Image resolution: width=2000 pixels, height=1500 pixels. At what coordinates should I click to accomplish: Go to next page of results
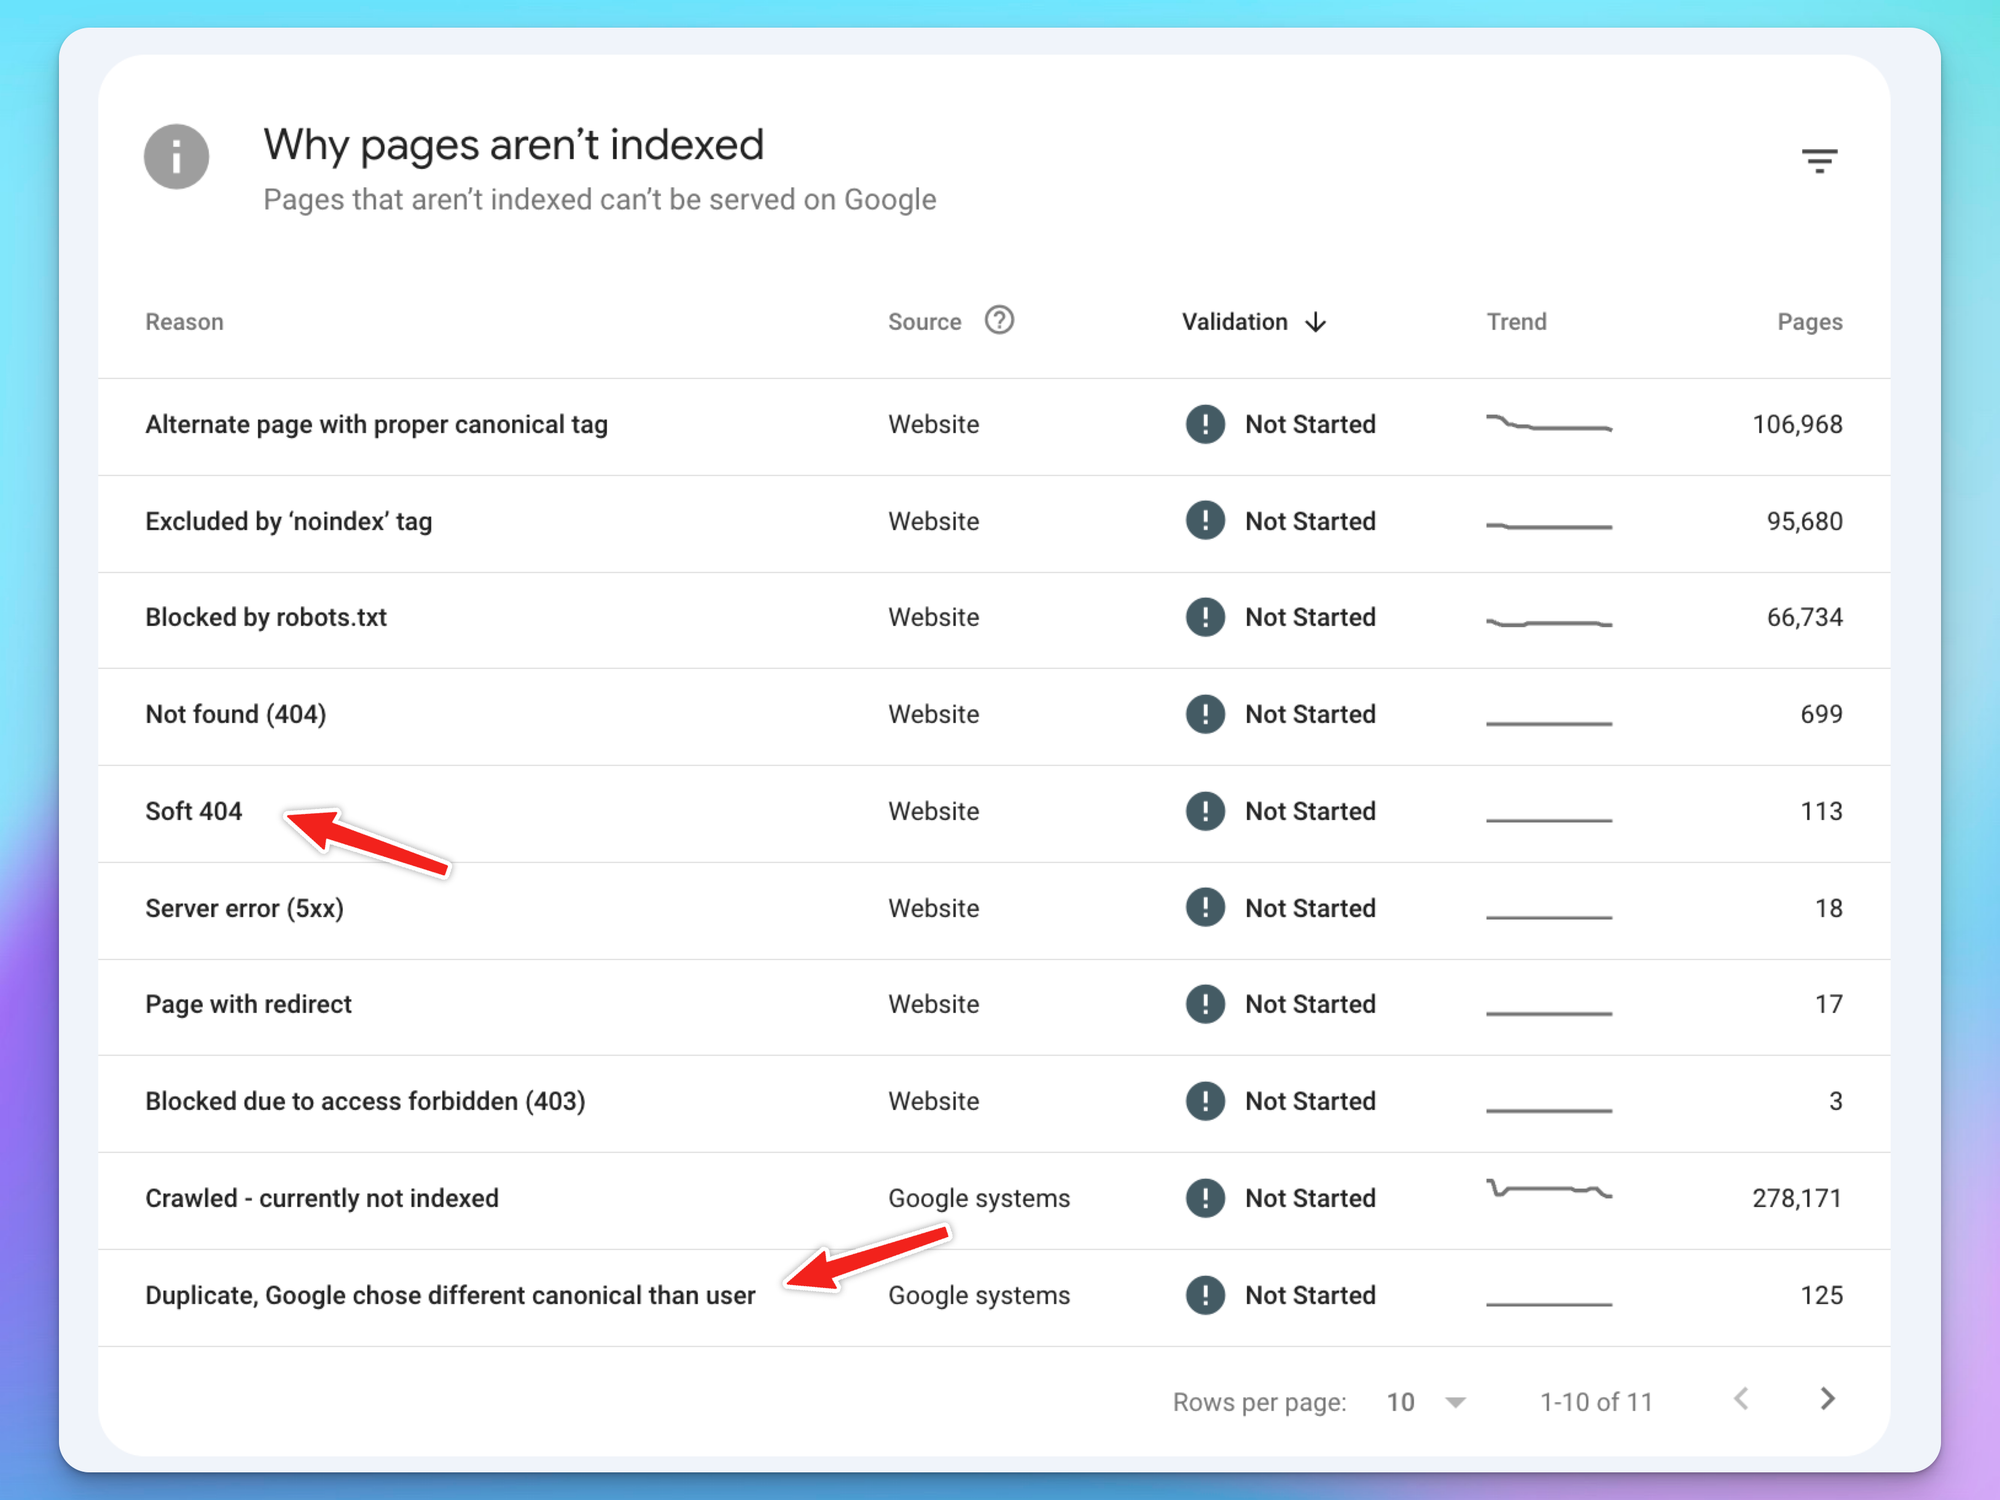[1827, 1399]
